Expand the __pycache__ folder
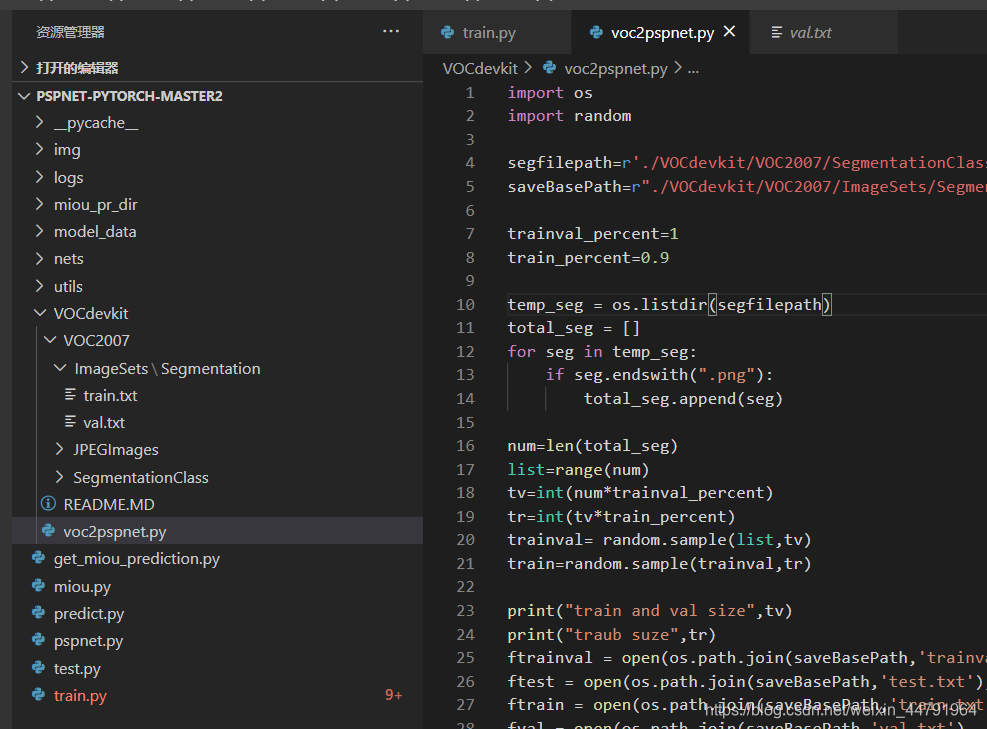 pos(40,122)
